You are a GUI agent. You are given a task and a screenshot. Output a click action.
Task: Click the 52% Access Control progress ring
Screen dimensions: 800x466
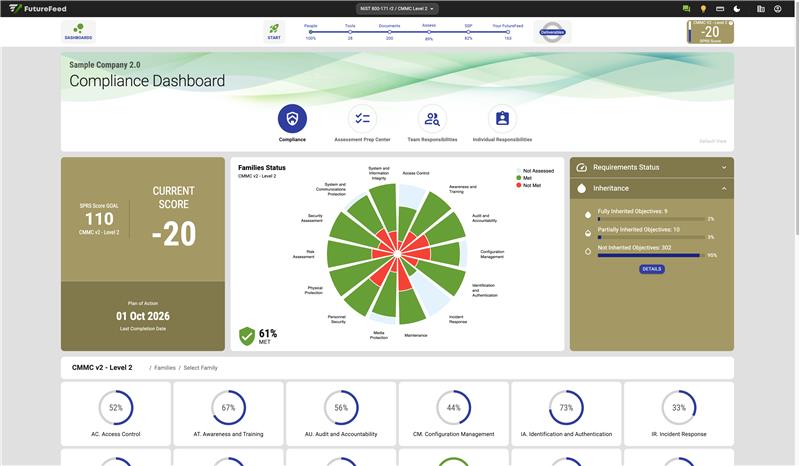tap(116, 408)
